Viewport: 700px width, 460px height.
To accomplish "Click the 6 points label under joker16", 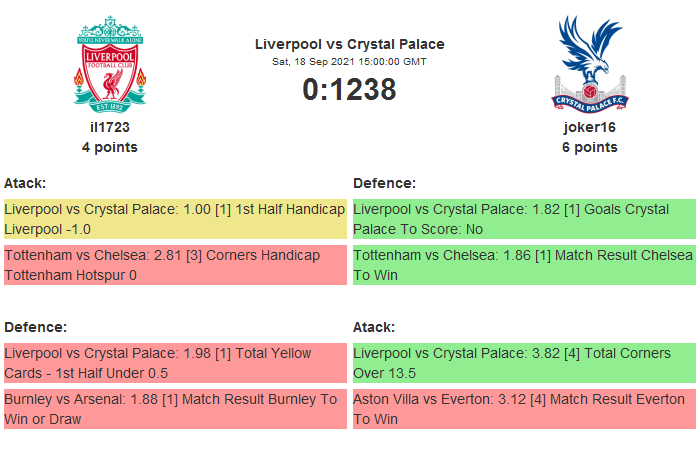I will 589,147.
